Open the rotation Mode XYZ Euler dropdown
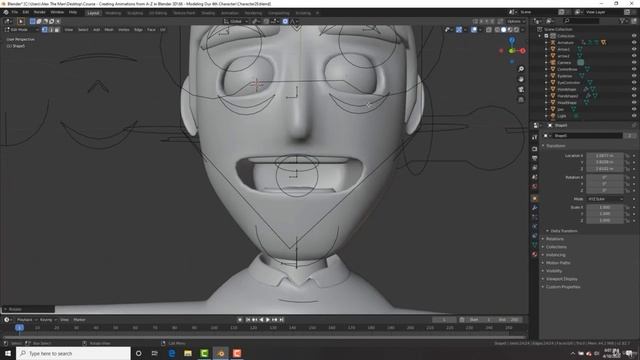Image resolution: width=640 pixels, height=360 pixels. coord(606,199)
